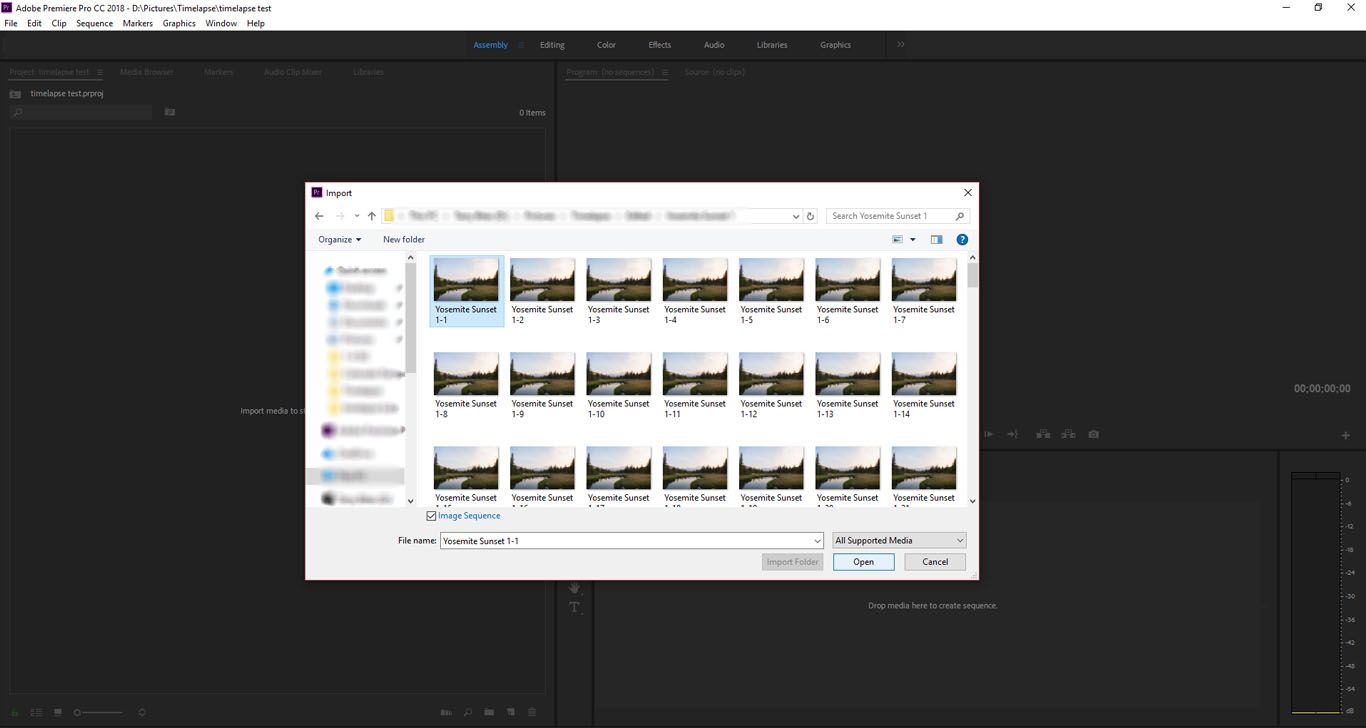Switch Project panel to list view
Image resolution: width=1366 pixels, height=728 pixels.
36,712
